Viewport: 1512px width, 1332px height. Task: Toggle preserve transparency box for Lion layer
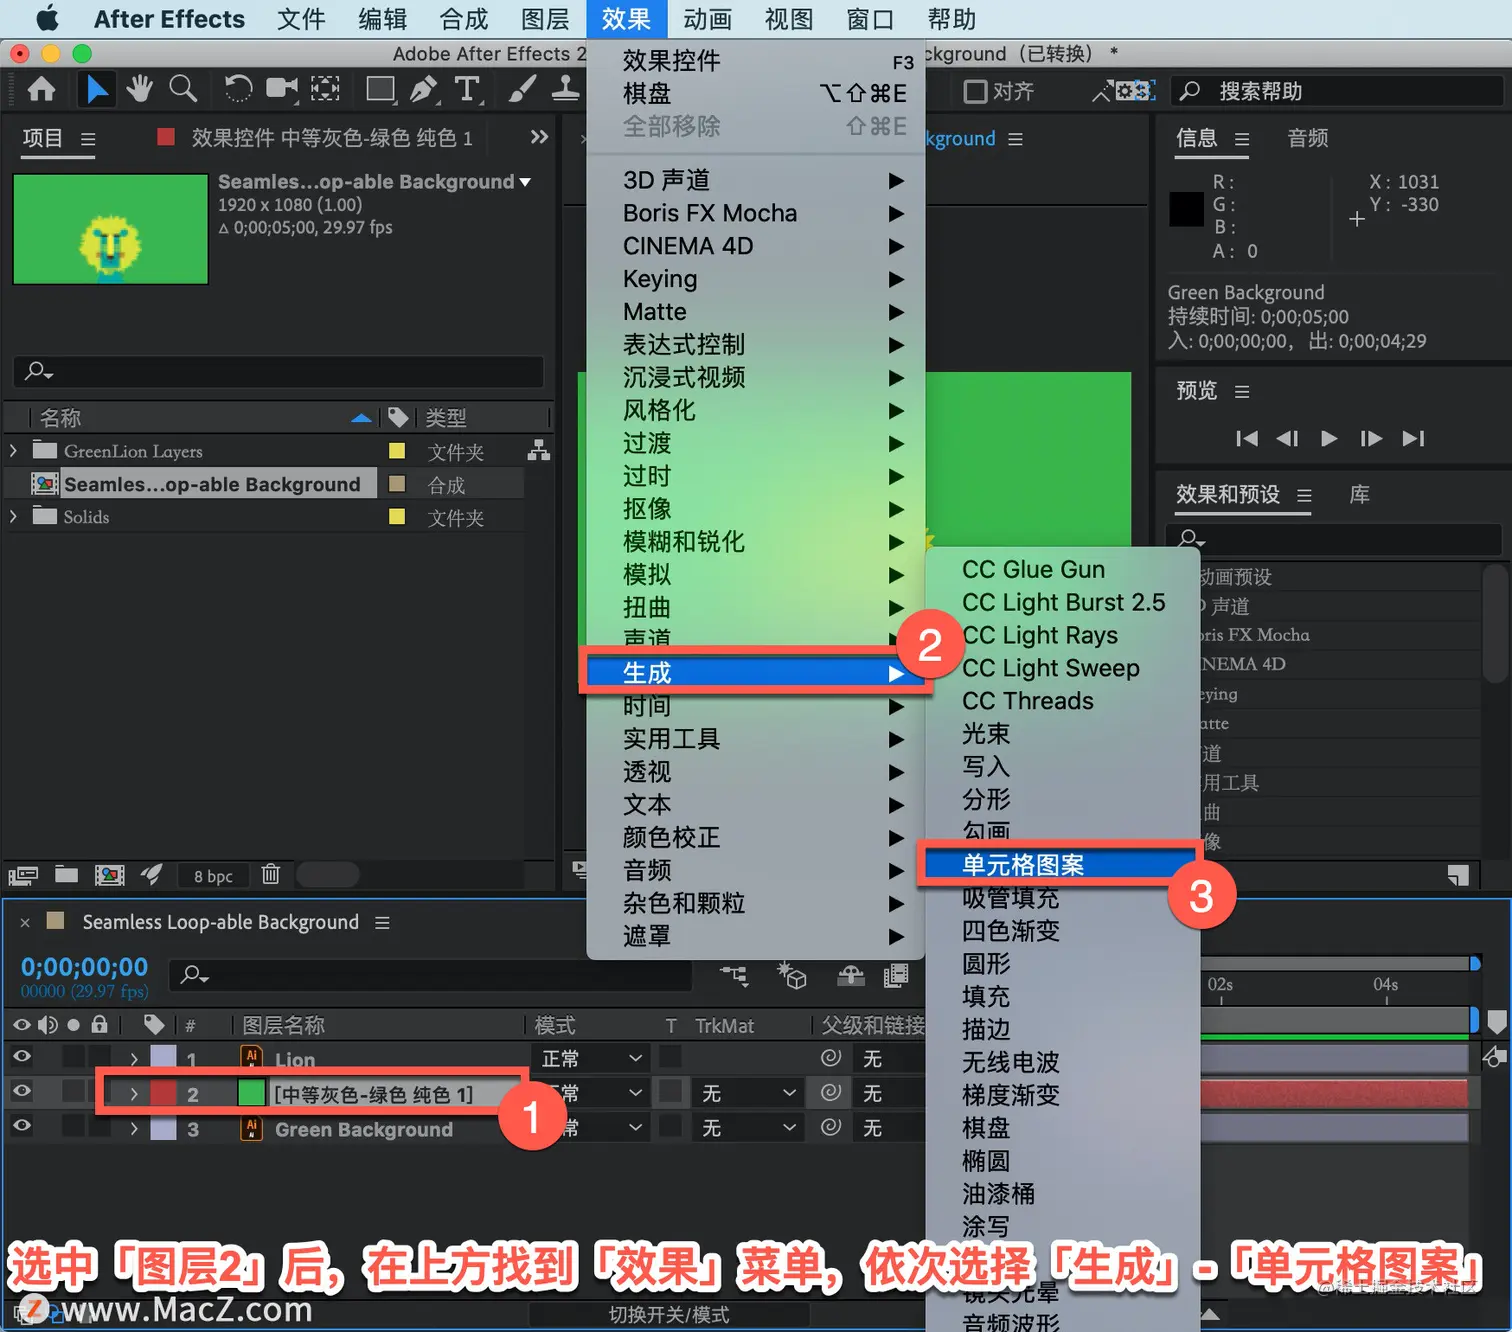pyautogui.click(x=670, y=1057)
